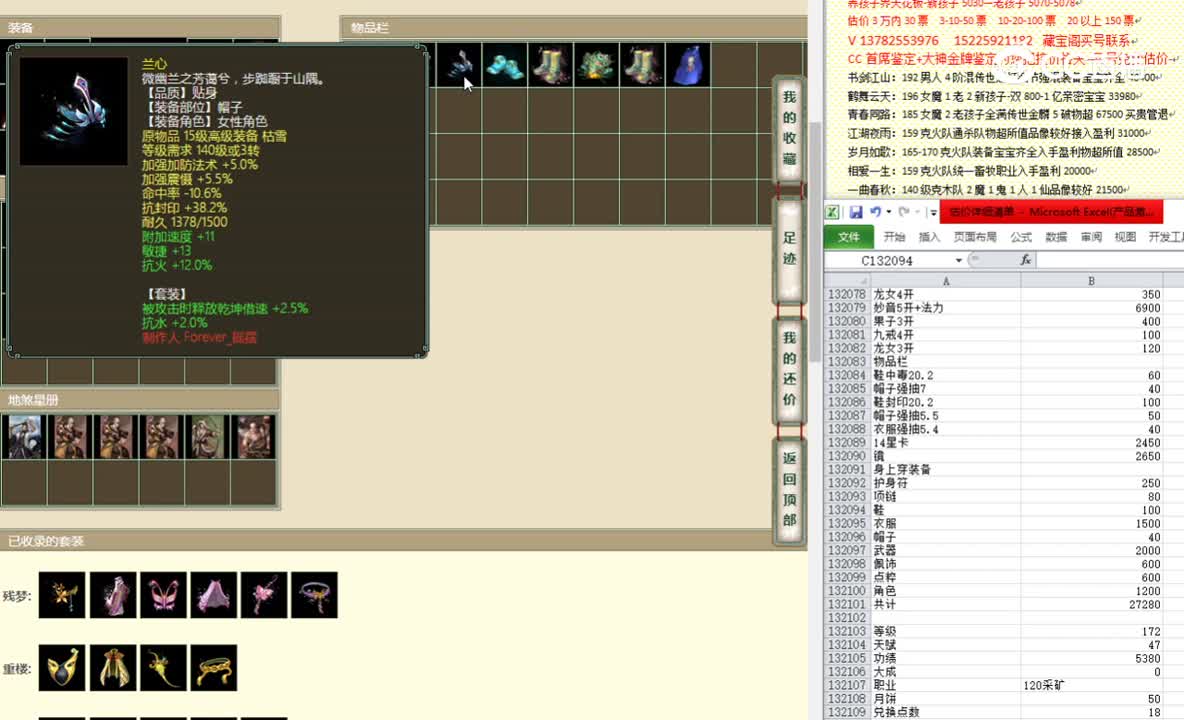Viewport: 1184px width, 720px height.
Task: Switch to the 审阅 ribbon tab
Action: [x=1091, y=237]
